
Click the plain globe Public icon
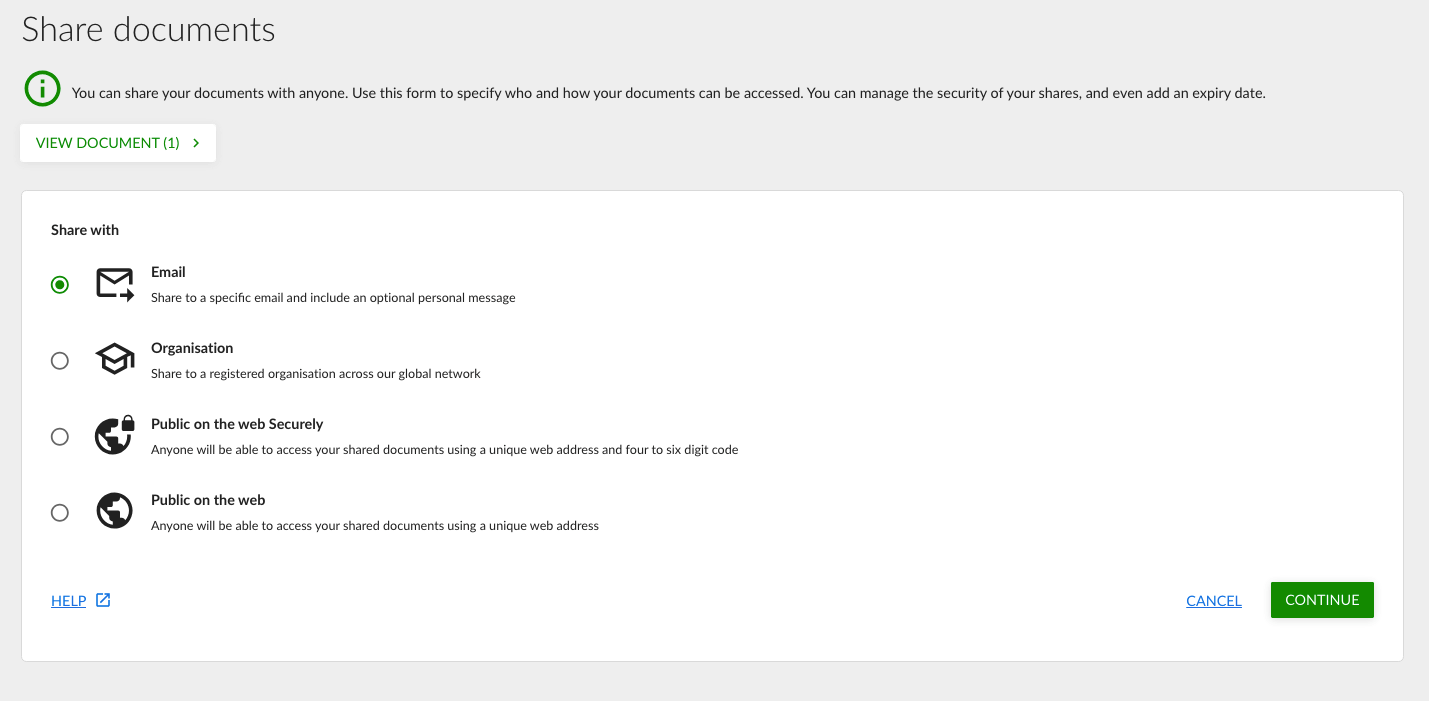click(x=114, y=511)
